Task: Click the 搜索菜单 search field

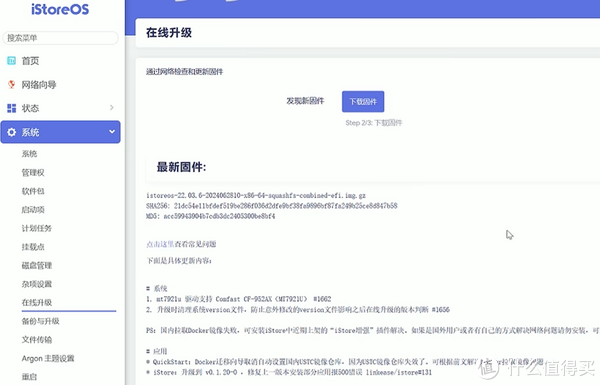Action: (60, 38)
